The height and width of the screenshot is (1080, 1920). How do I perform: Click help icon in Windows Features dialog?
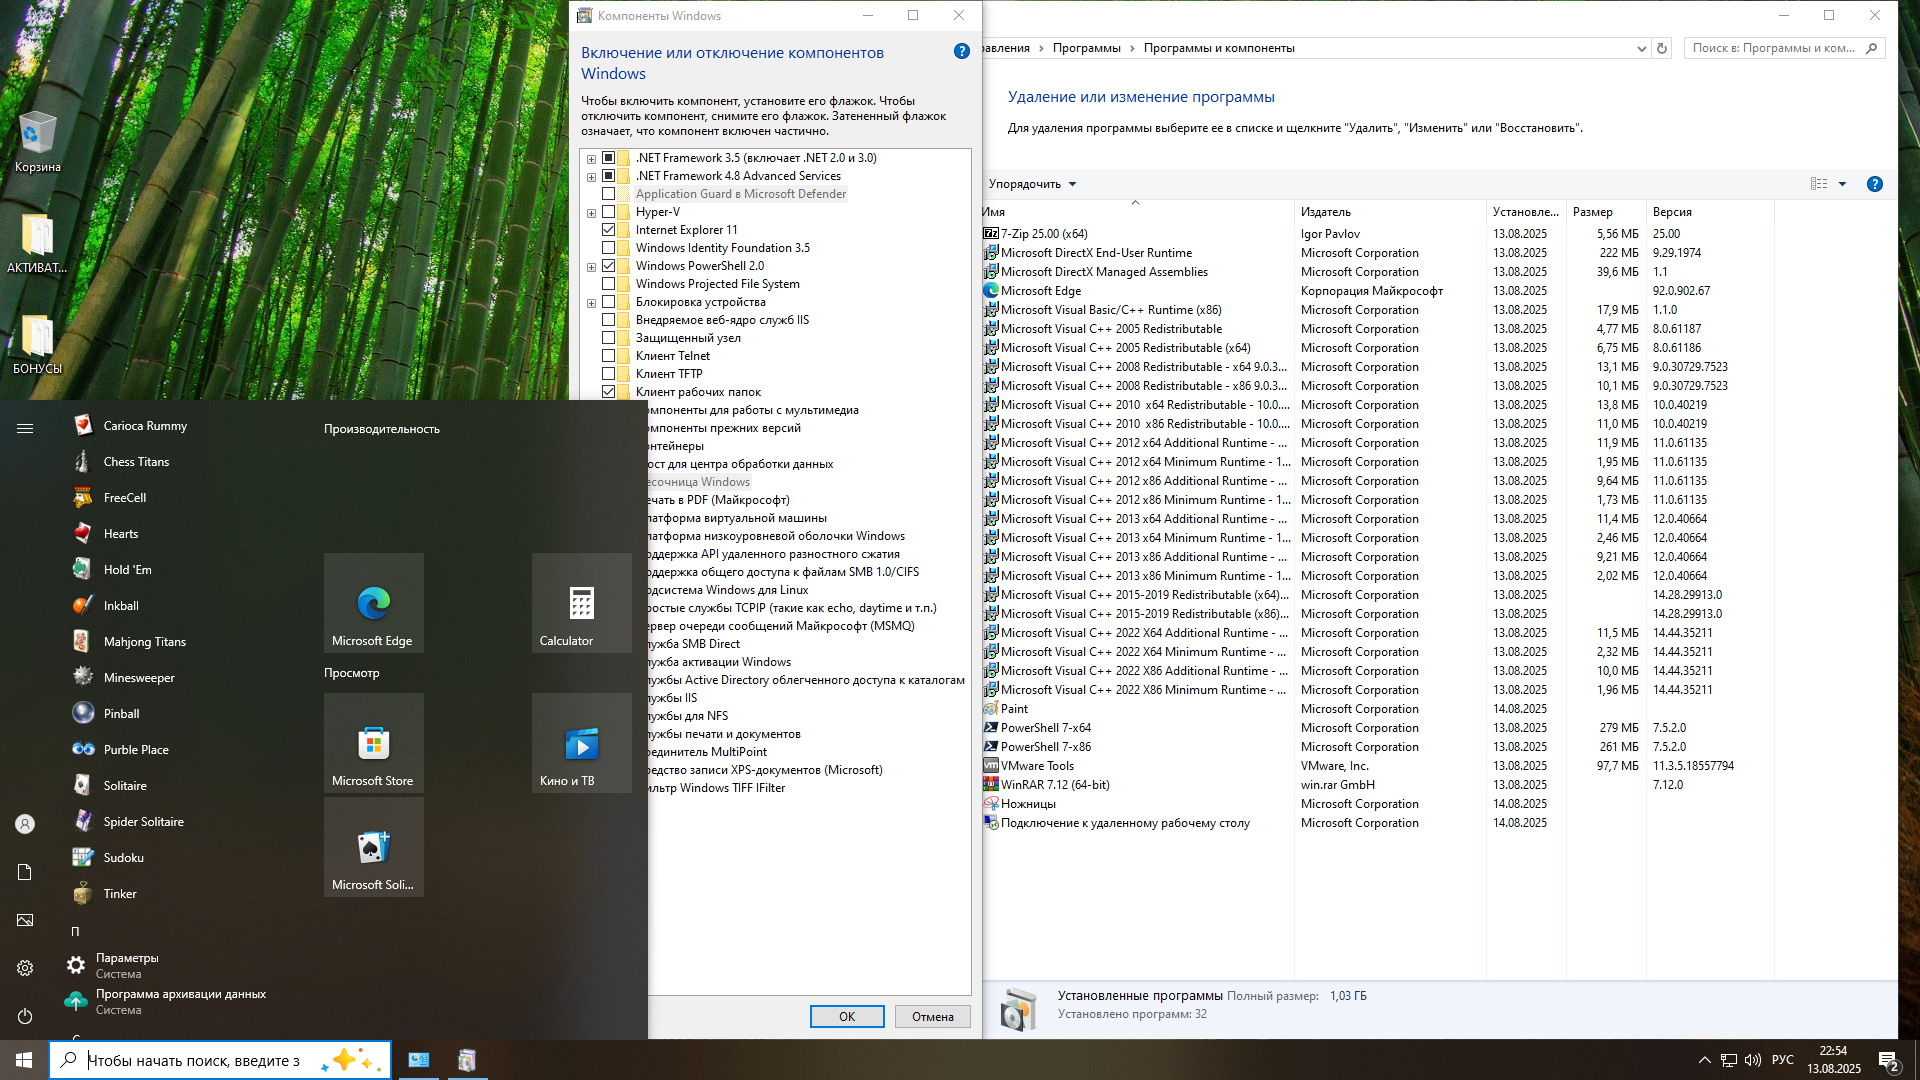(961, 51)
